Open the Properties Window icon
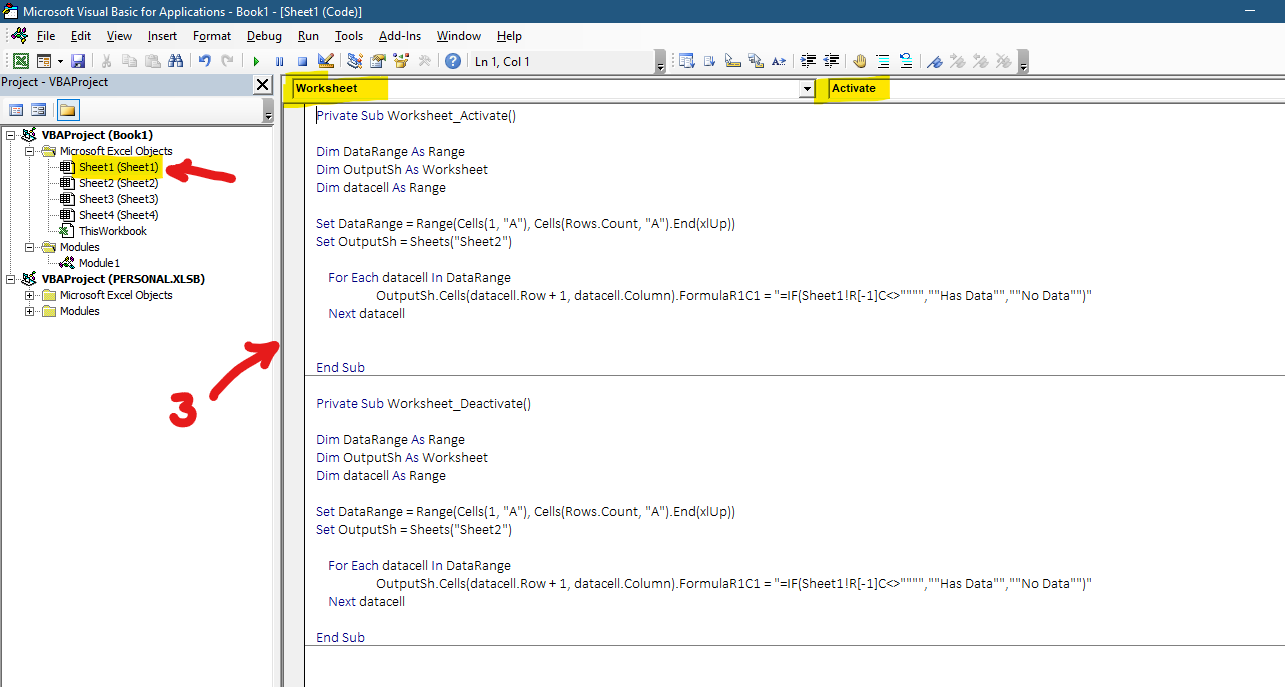The image size is (1285, 687). [378, 61]
